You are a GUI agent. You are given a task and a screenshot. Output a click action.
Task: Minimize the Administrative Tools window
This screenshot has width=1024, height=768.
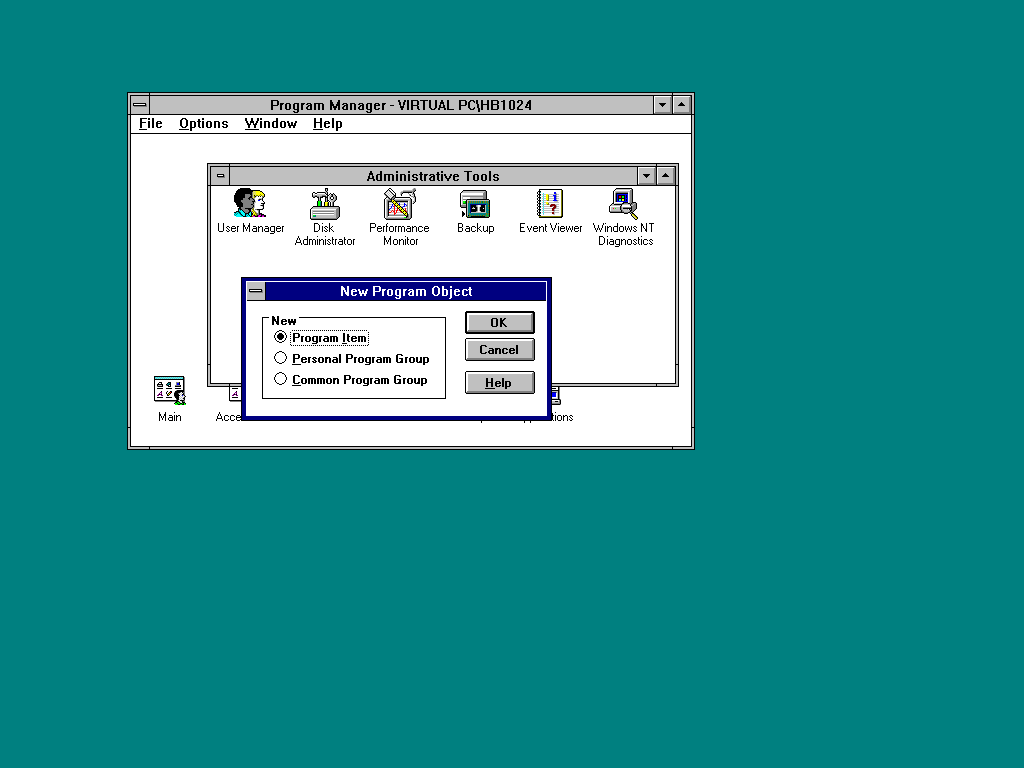646,176
